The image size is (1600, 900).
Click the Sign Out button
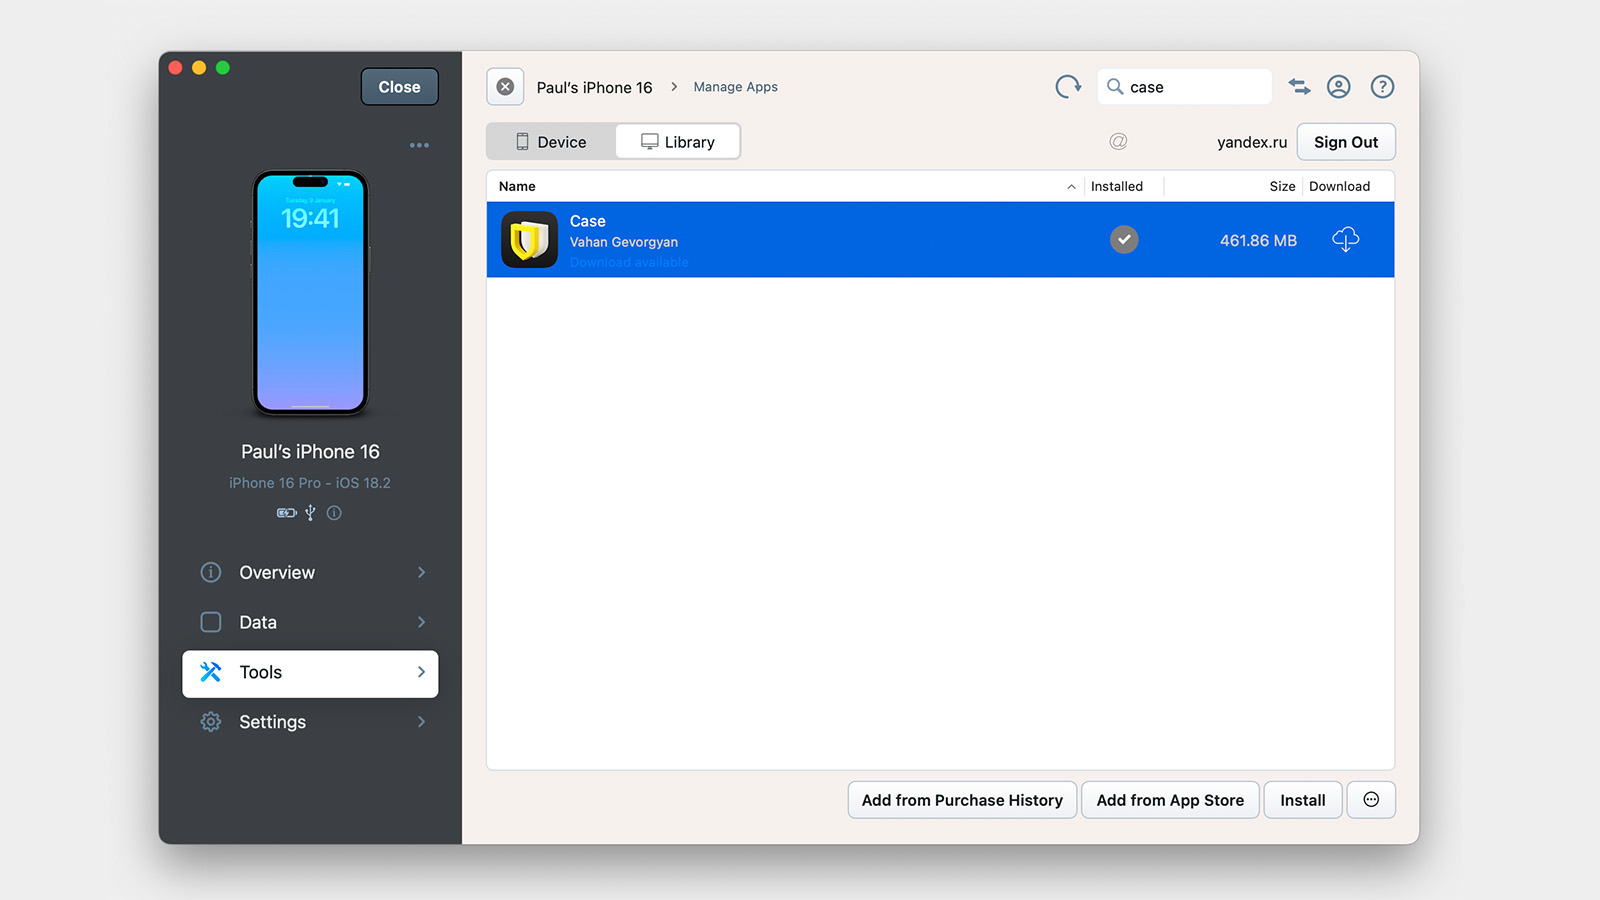[1346, 142]
